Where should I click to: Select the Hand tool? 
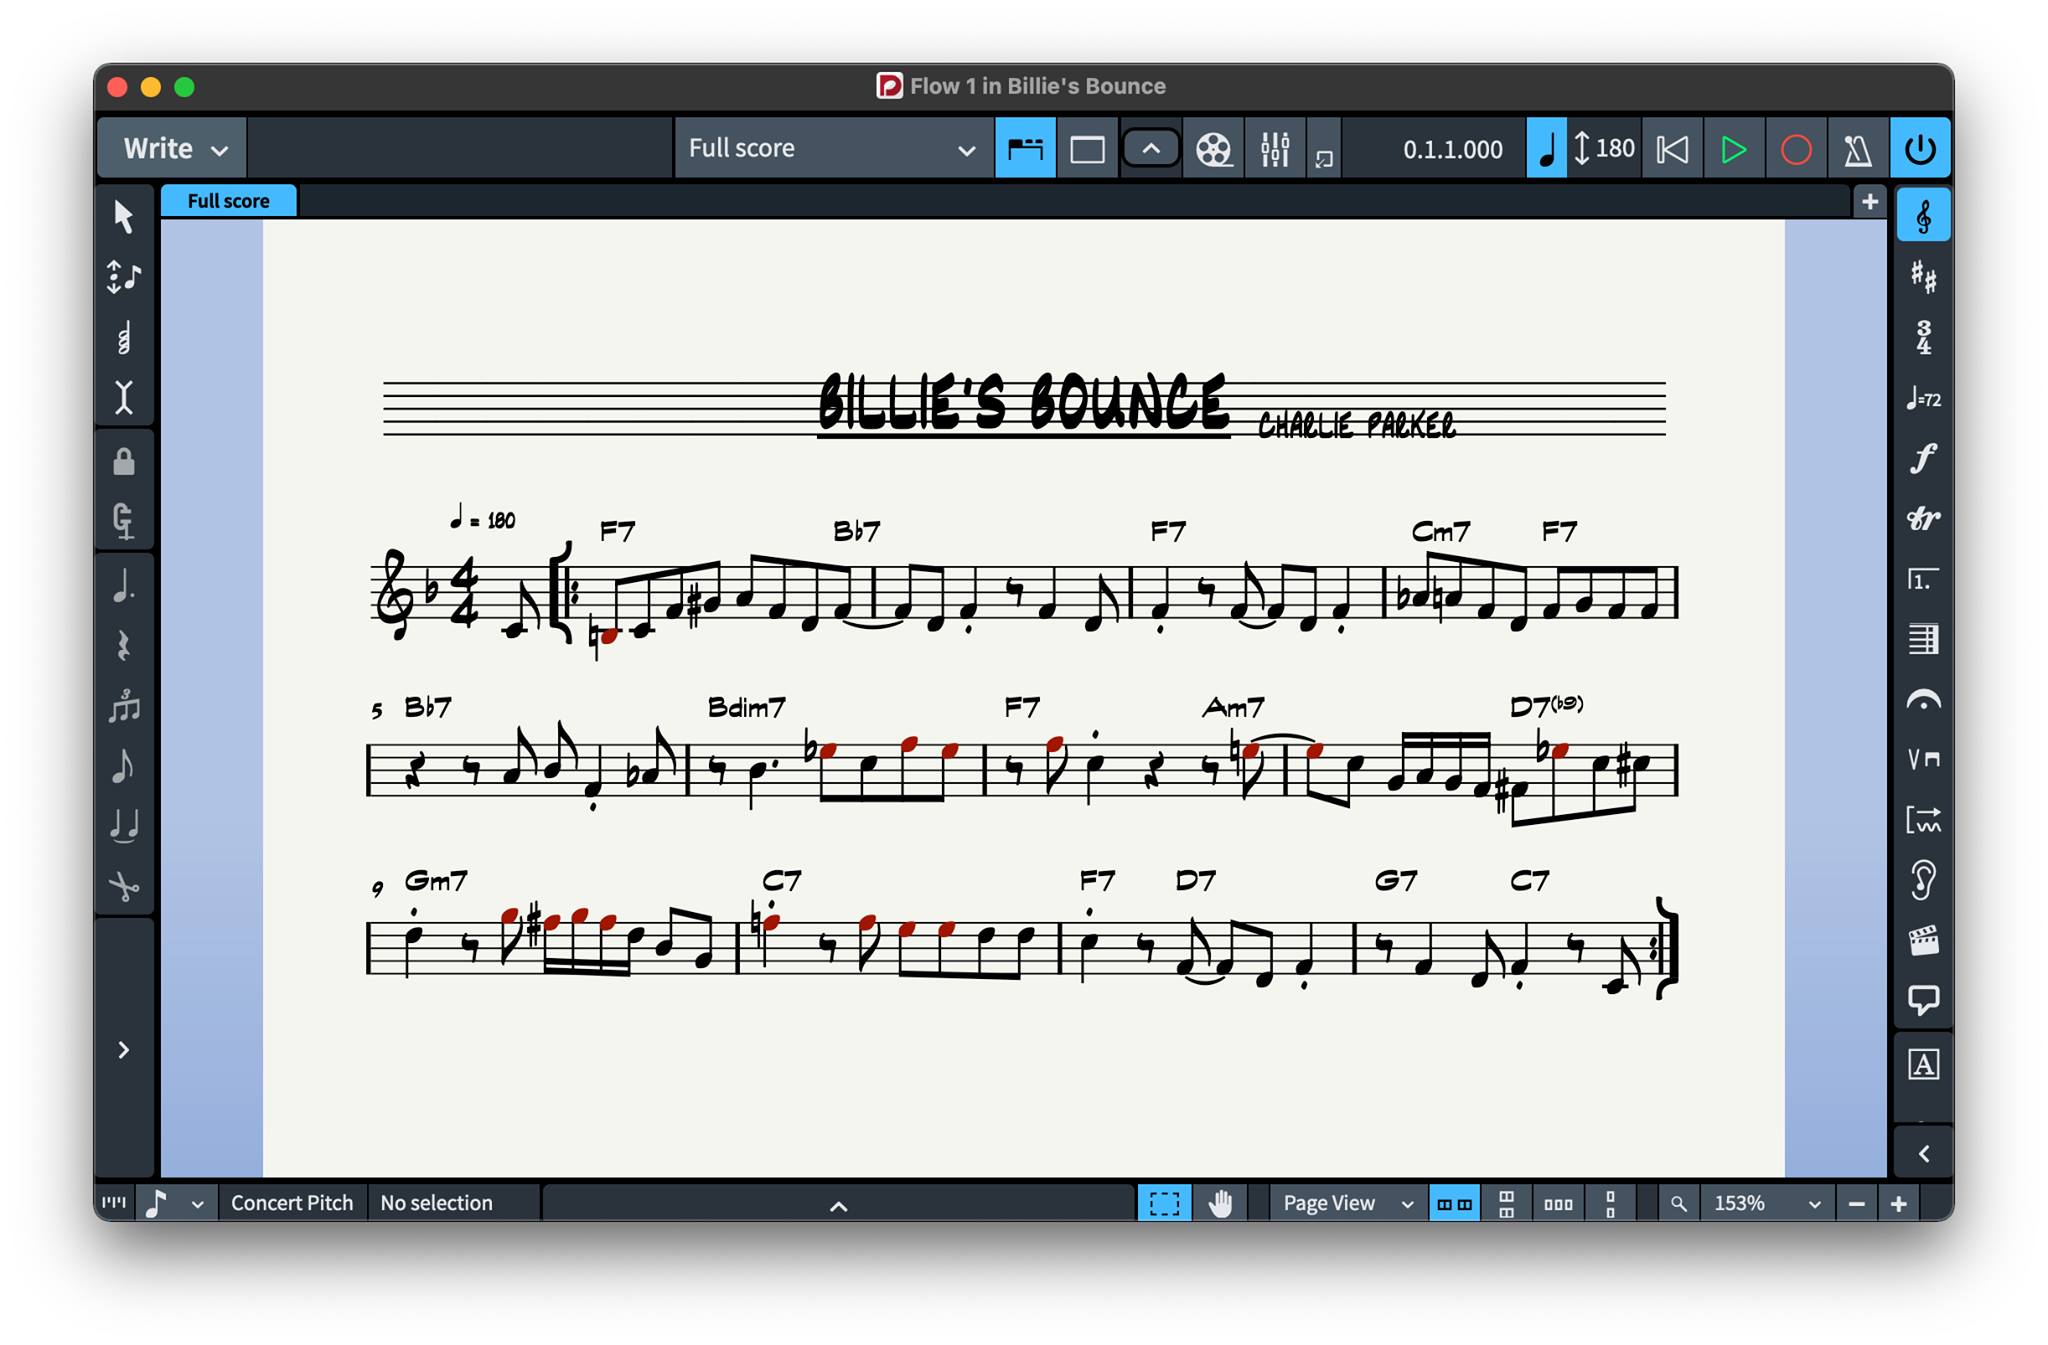[x=1220, y=1203]
